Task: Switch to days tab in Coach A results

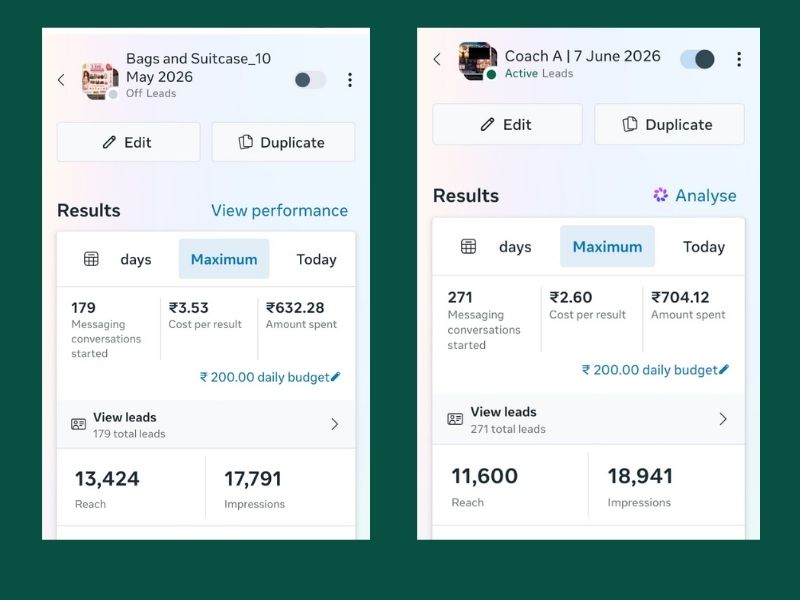Action: [x=515, y=247]
